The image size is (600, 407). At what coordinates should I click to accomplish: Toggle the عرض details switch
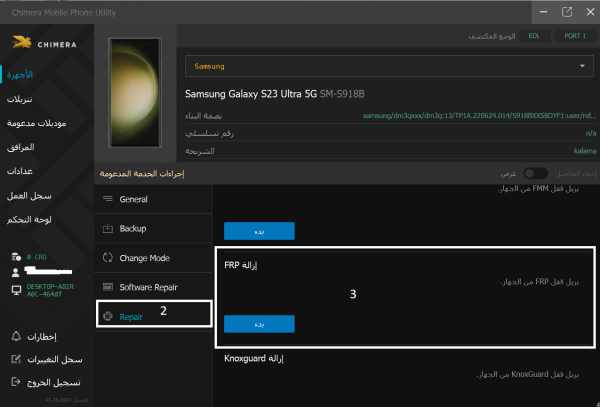(536, 174)
